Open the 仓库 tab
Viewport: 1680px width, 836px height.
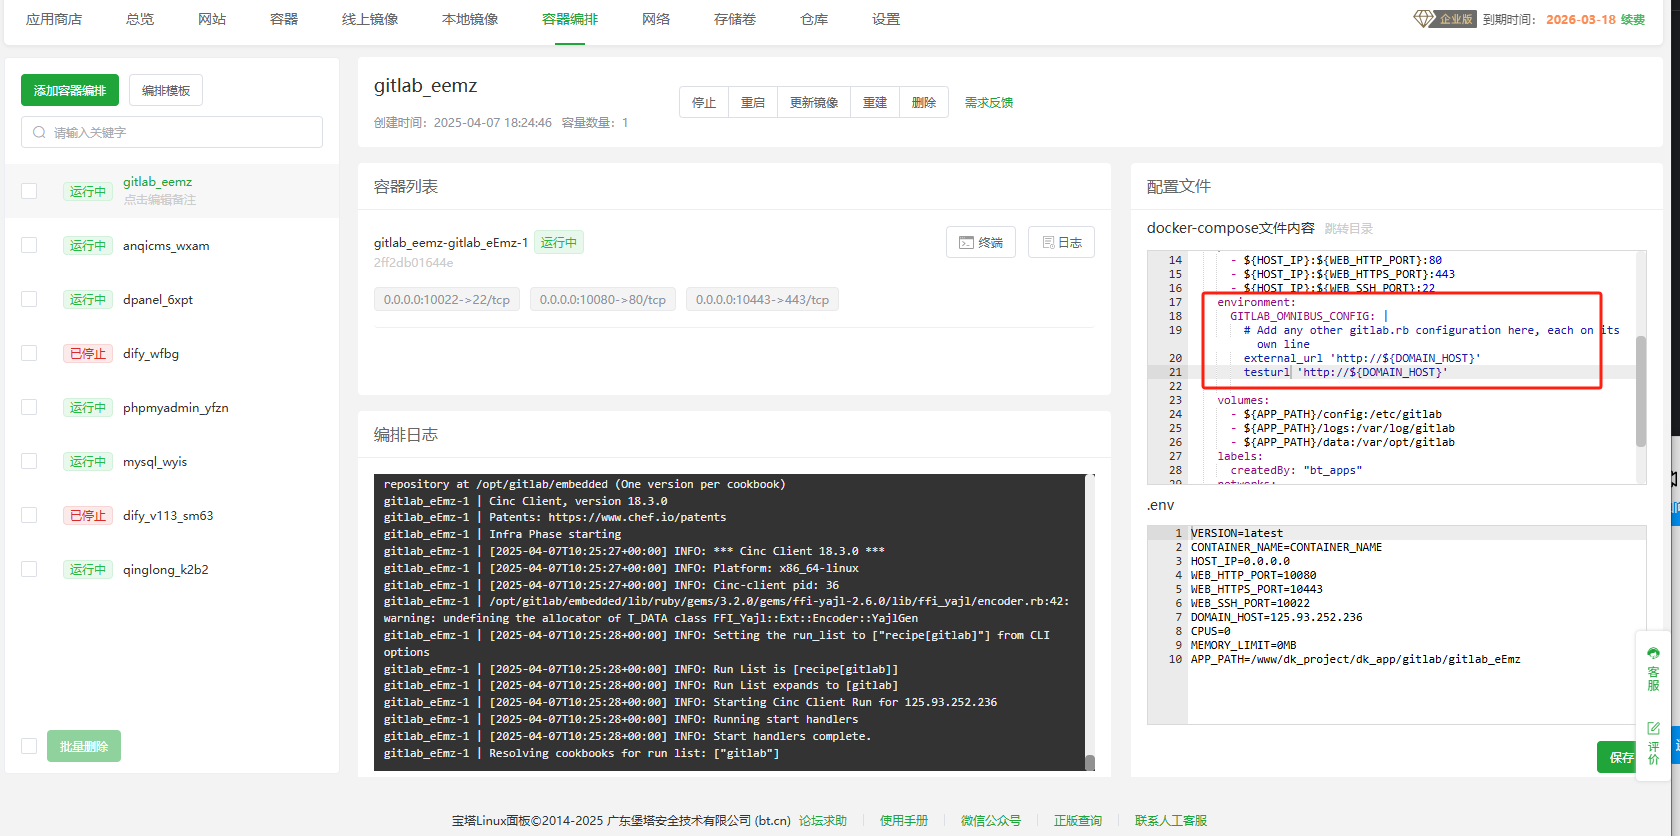click(x=814, y=19)
